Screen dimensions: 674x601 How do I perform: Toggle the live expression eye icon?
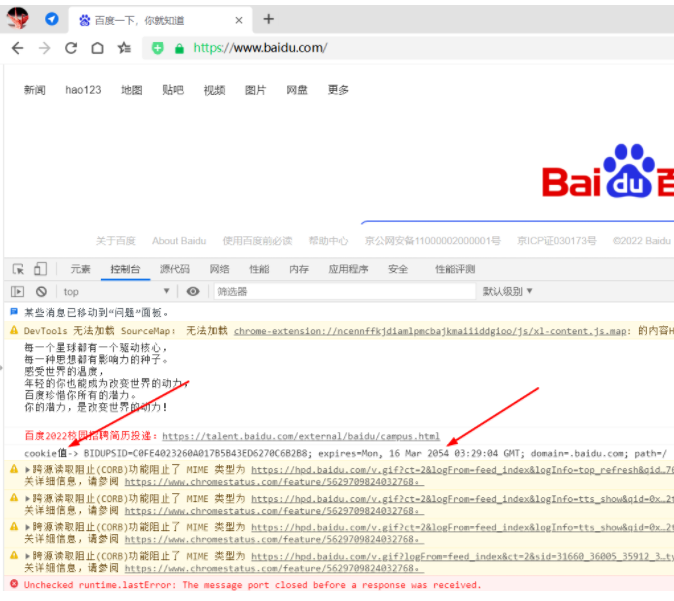(193, 291)
